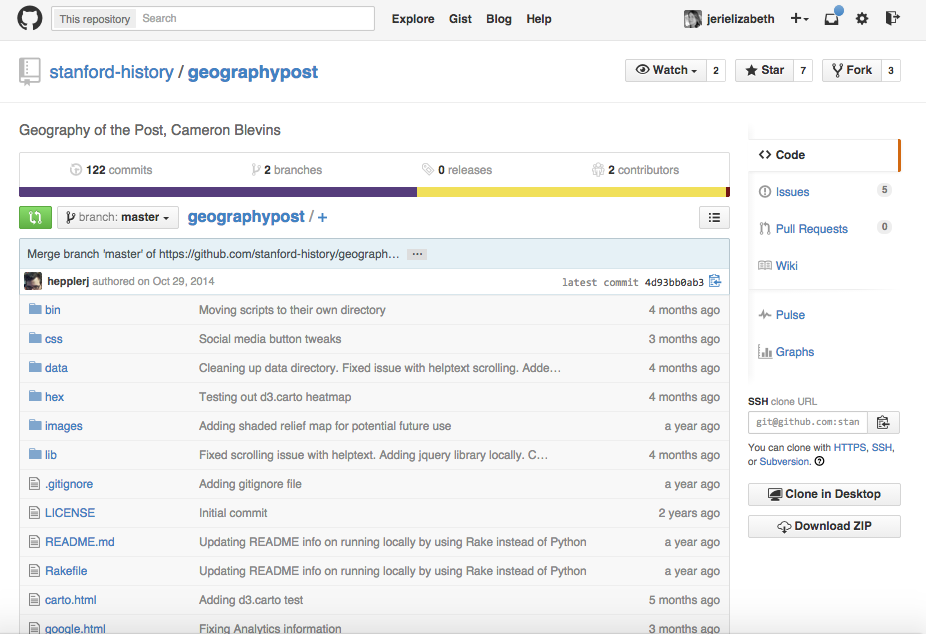This screenshot has width=926, height=634.
Task: Click the purple language bar segment
Action: pyautogui.click(x=218, y=192)
